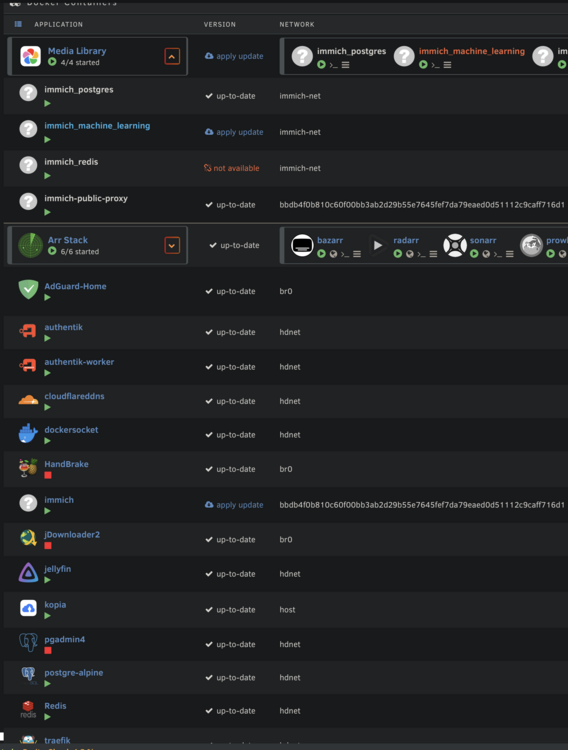Click the jellyfin triangle icon

(x=28, y=573)
